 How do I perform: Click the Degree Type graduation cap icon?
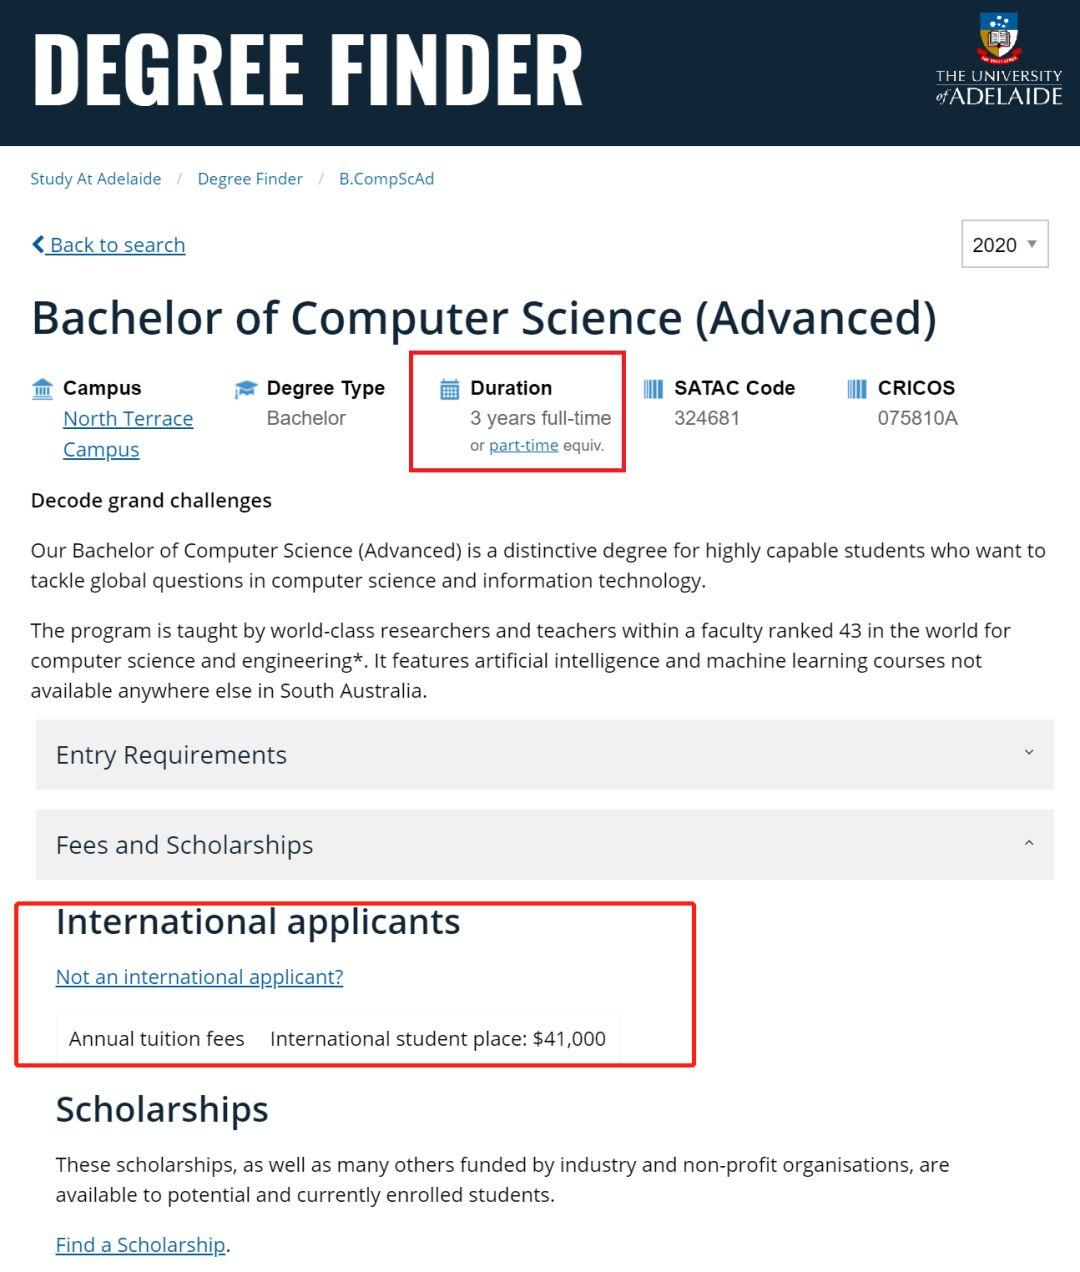pyautogui.click(x=245, y=389)
